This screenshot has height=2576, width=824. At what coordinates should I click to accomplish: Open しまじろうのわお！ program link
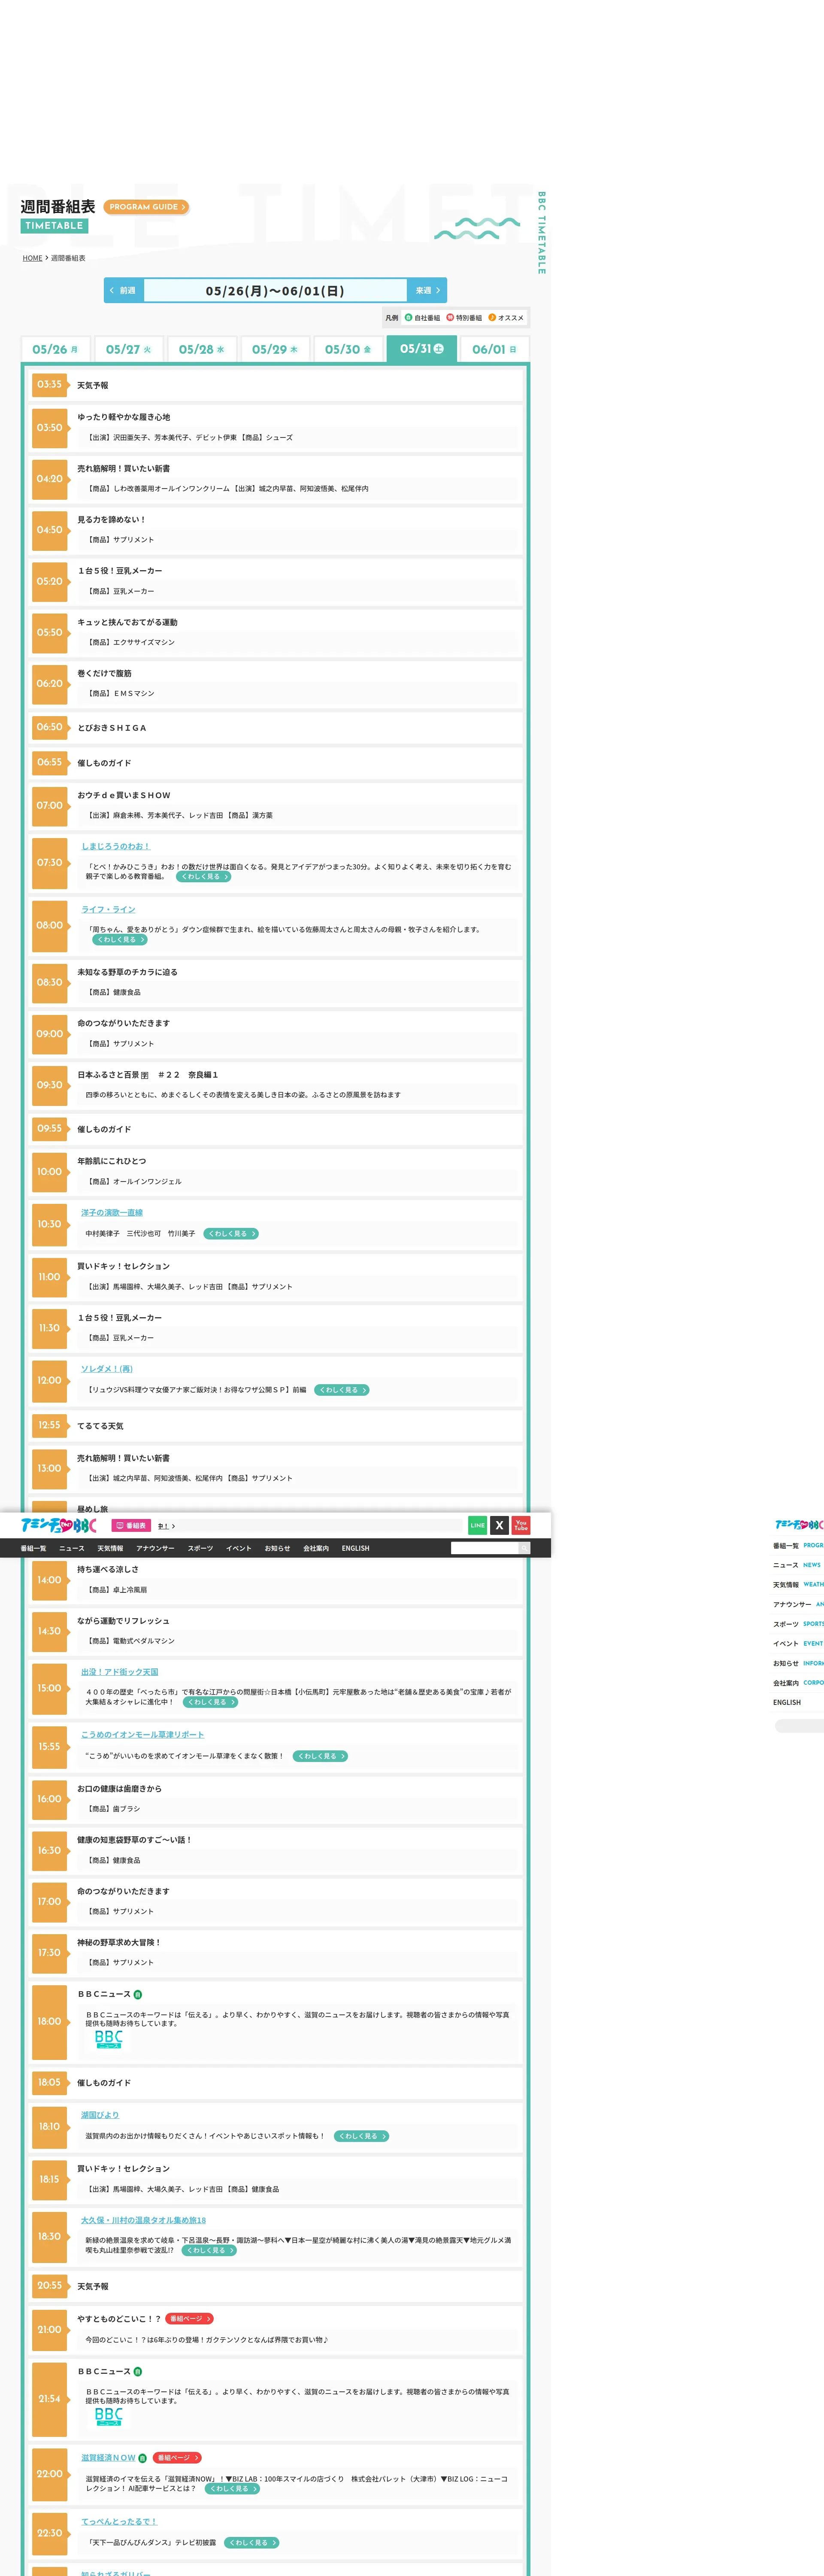116,846
